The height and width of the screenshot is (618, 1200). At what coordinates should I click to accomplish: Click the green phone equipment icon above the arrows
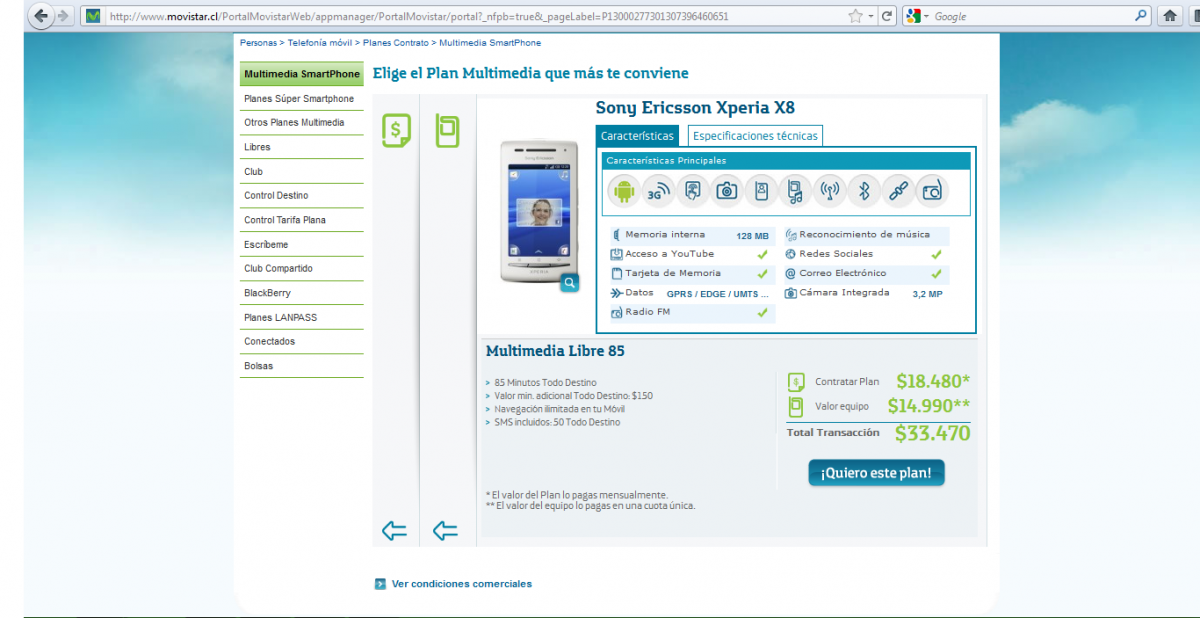click(447, 130)
